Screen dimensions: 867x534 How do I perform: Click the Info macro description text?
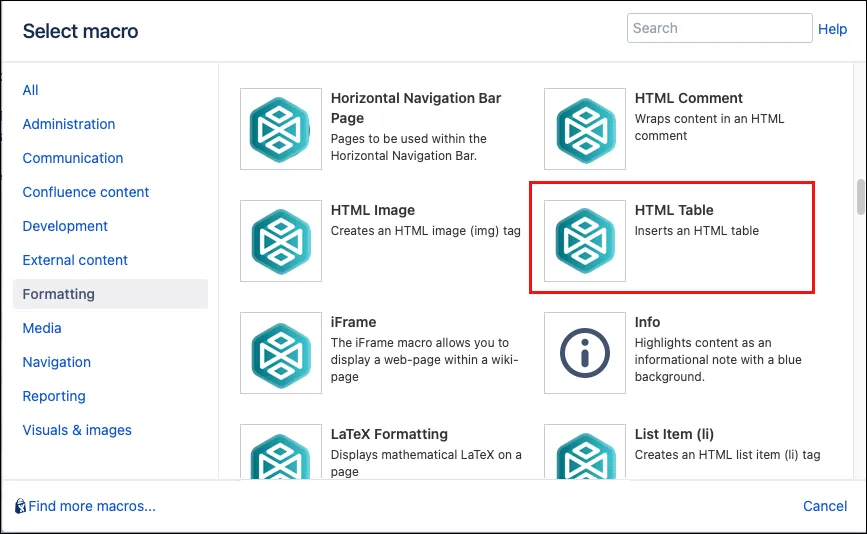(x=718, y=360)
